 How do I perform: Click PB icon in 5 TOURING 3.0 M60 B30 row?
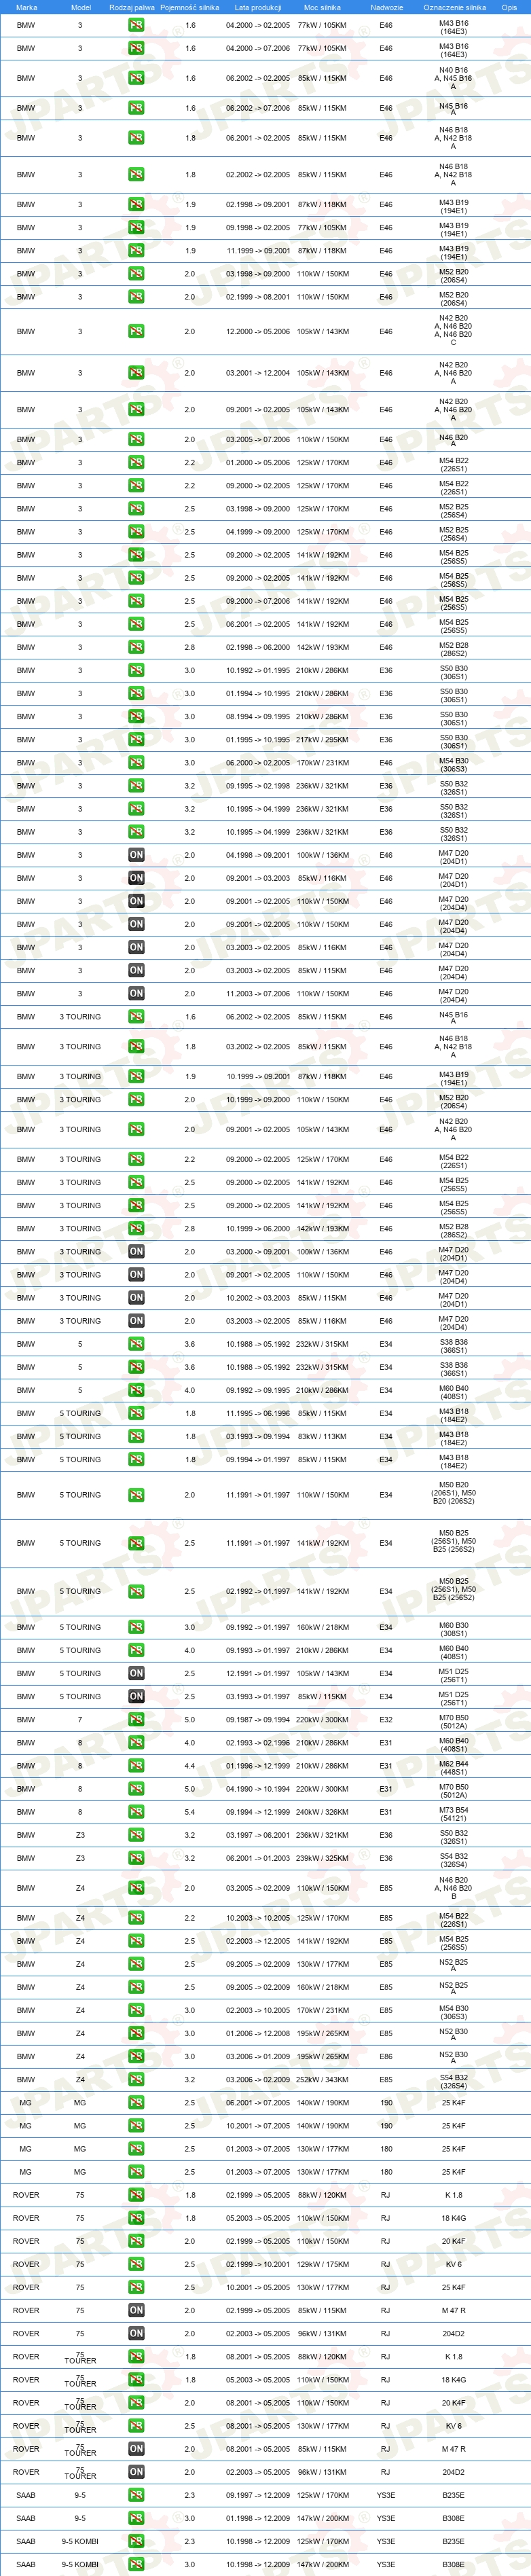point(136,1627)
